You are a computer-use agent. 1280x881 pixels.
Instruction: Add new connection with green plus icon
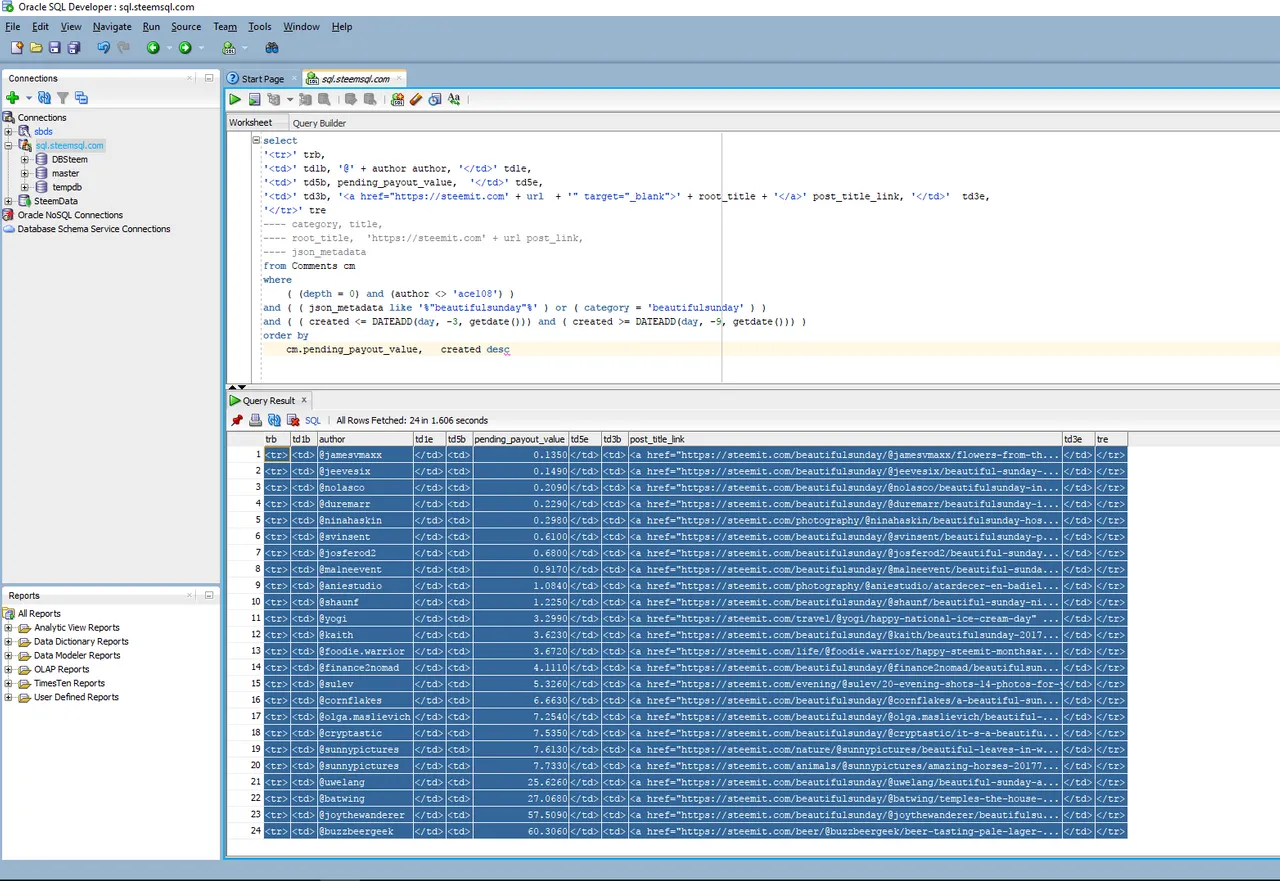point(12,98)
